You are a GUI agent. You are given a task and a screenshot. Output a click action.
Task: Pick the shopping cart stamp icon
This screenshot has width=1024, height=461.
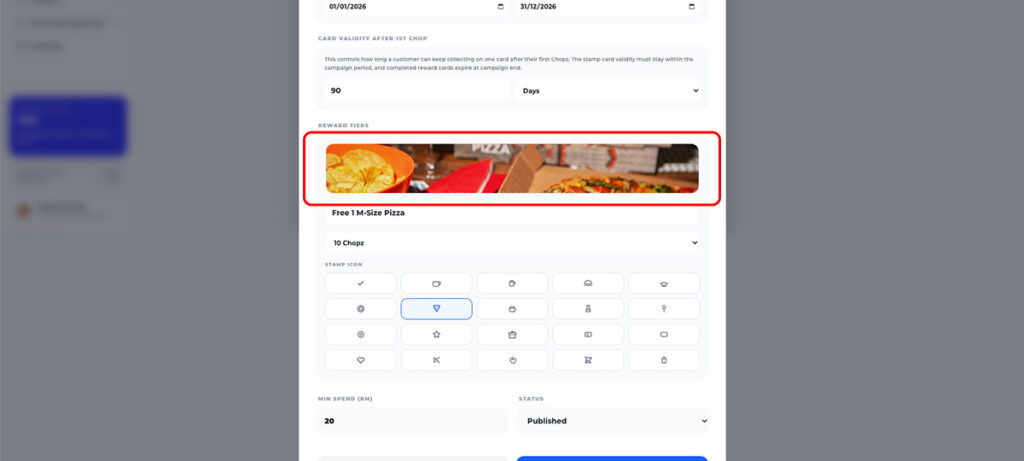click(588, 360)
